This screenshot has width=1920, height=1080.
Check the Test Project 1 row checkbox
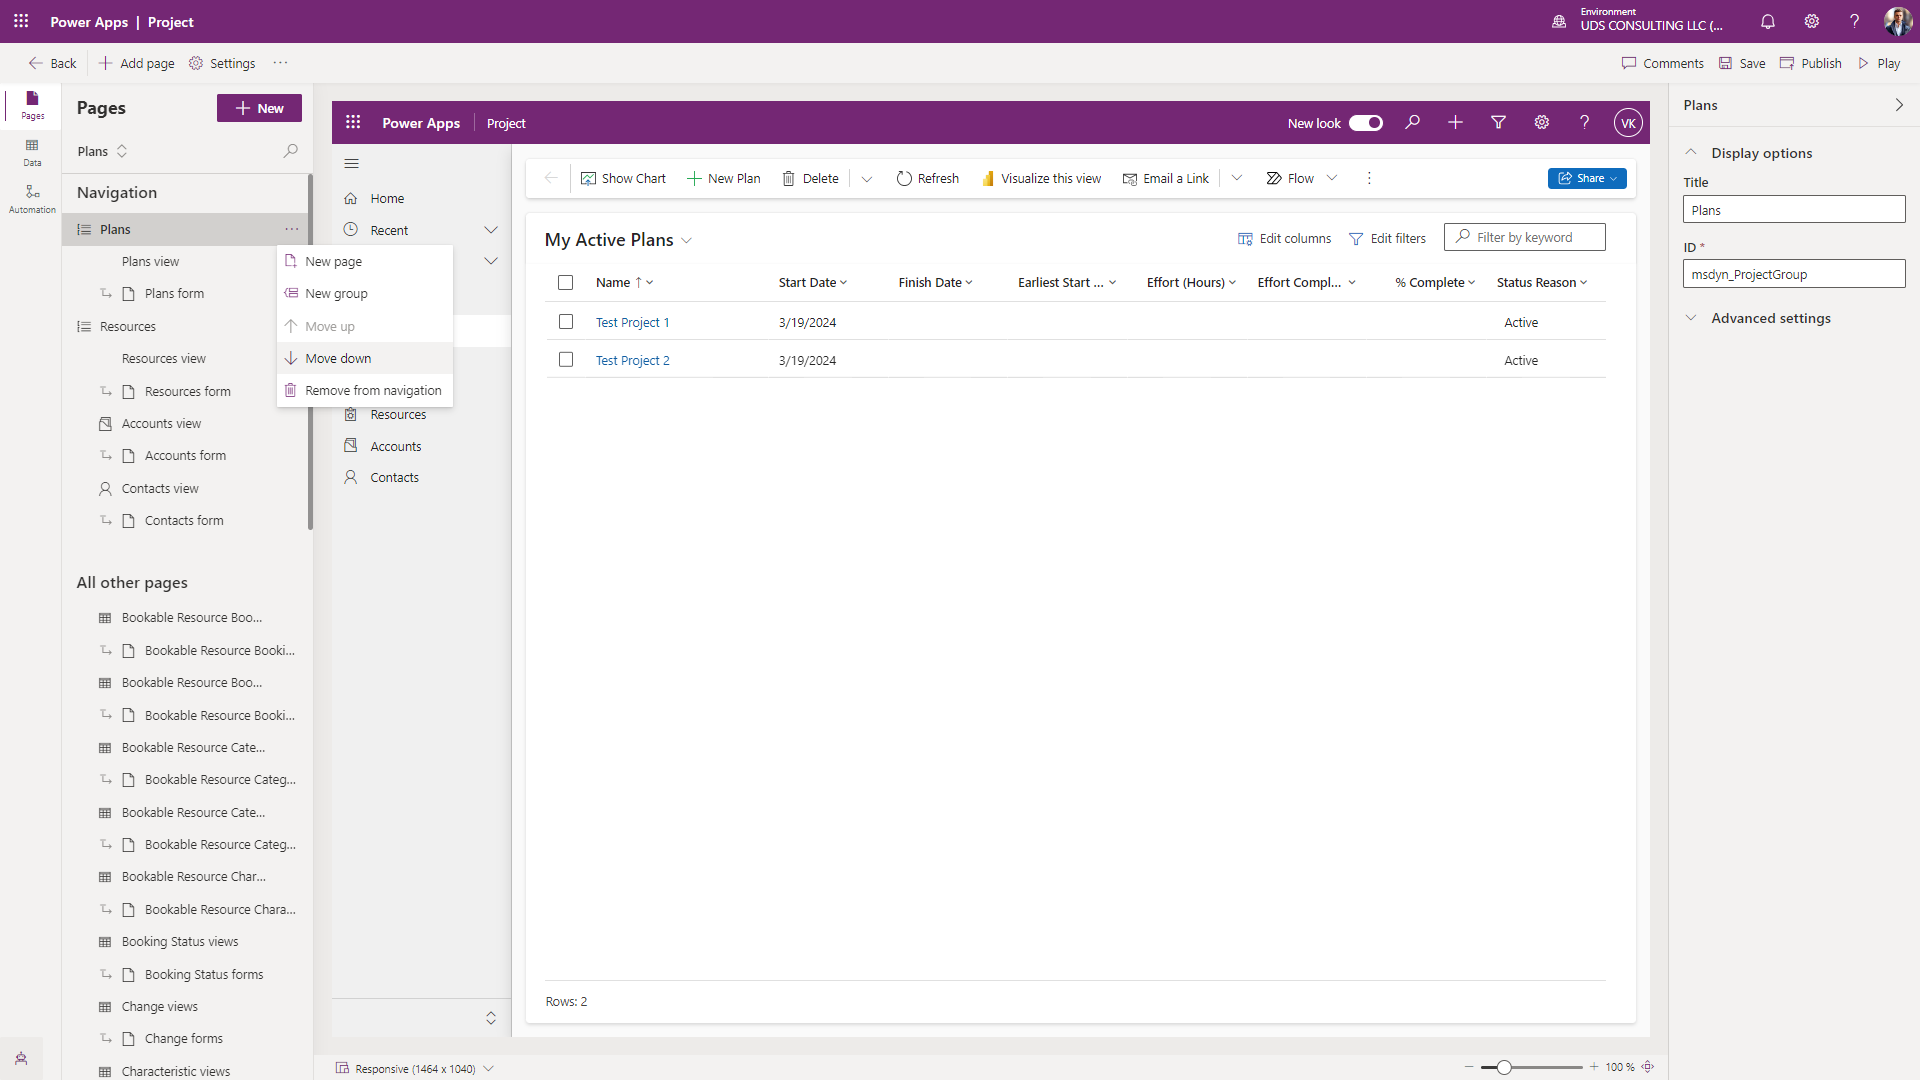[x=565, y=322]
